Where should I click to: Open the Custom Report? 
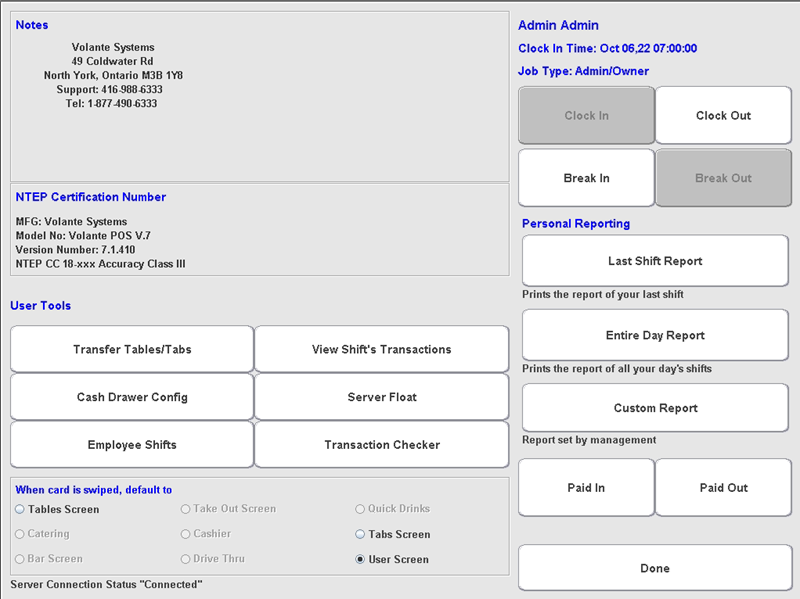pos(654,407)
